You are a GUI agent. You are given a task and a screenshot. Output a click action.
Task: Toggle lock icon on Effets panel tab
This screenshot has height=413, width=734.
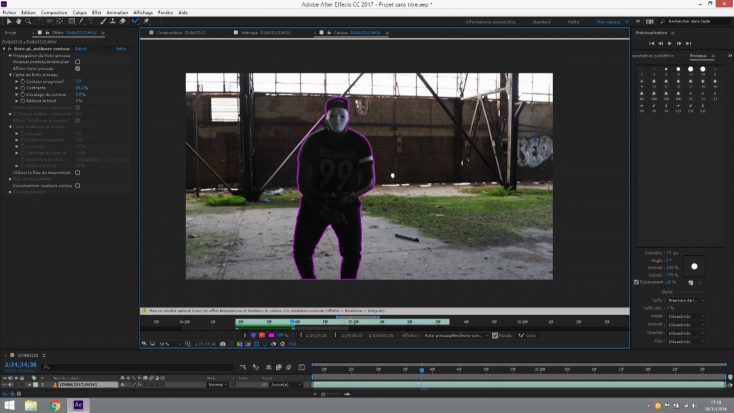tap(47, 32)
